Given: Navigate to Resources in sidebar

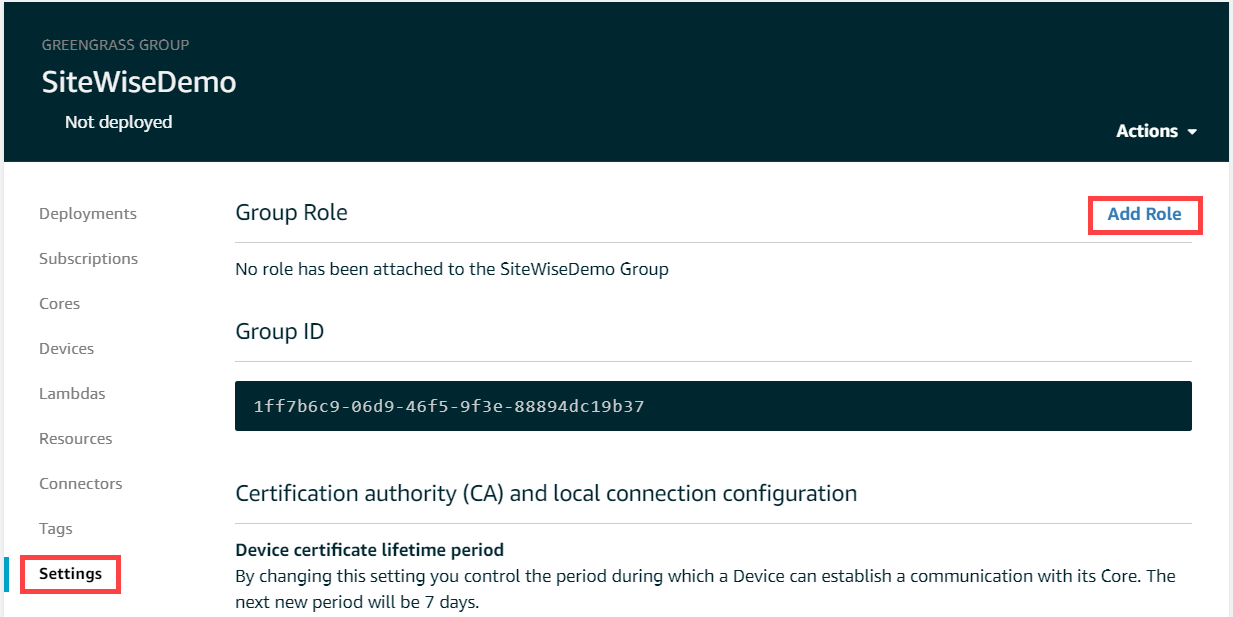Looking at the screenshot, I should 76,439.
